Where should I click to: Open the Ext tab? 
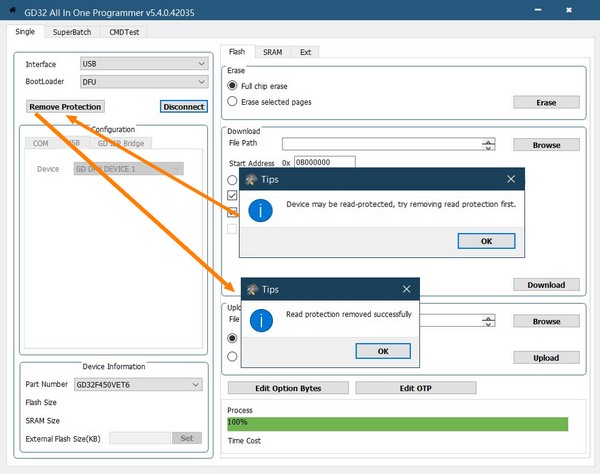(305, 52)
